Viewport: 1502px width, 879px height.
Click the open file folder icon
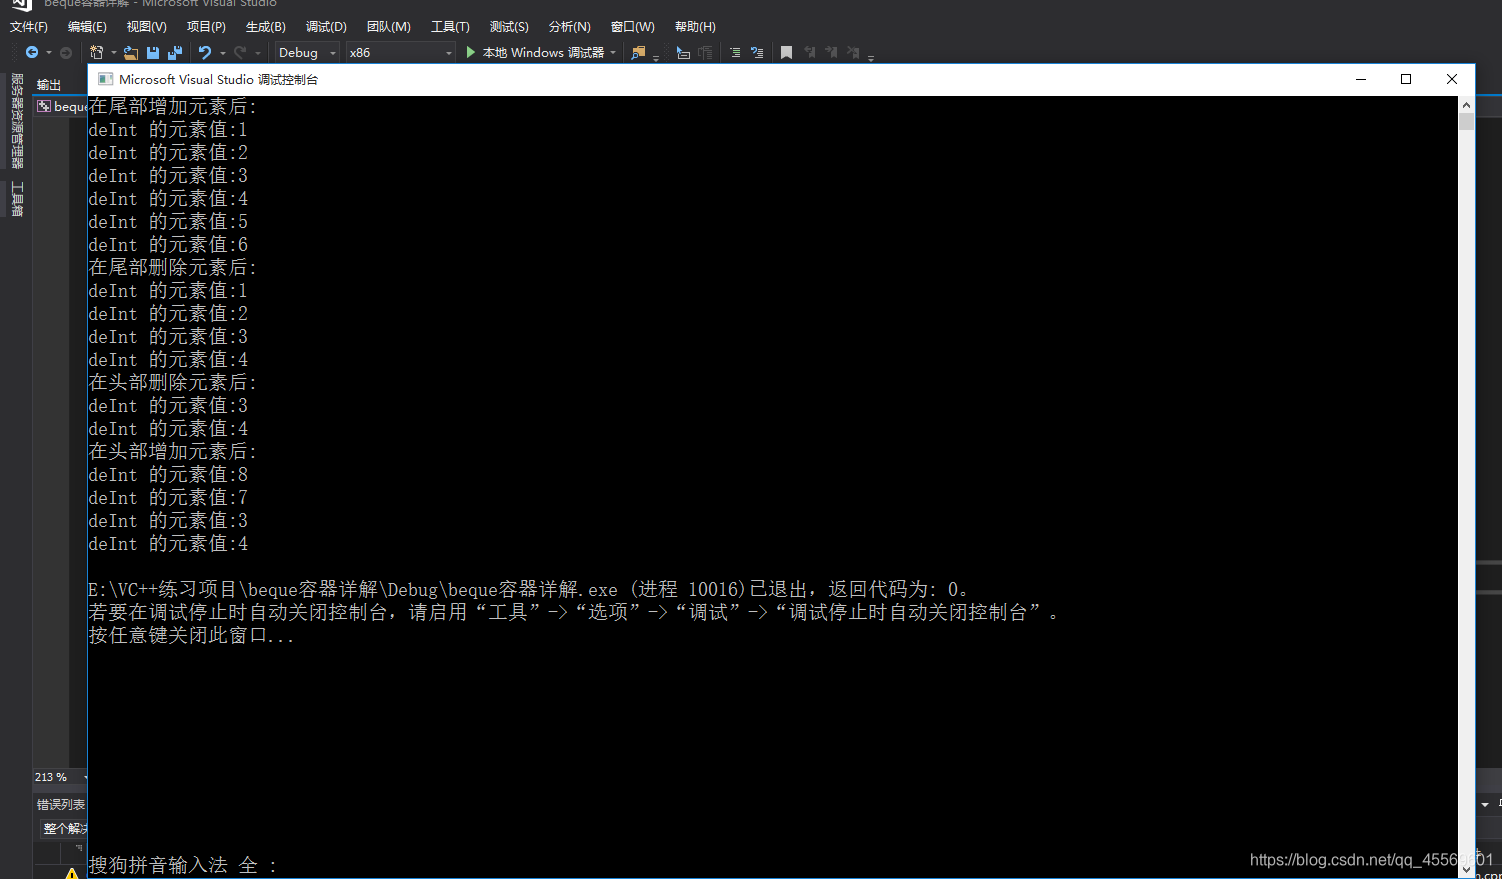[x=130, y=52]
